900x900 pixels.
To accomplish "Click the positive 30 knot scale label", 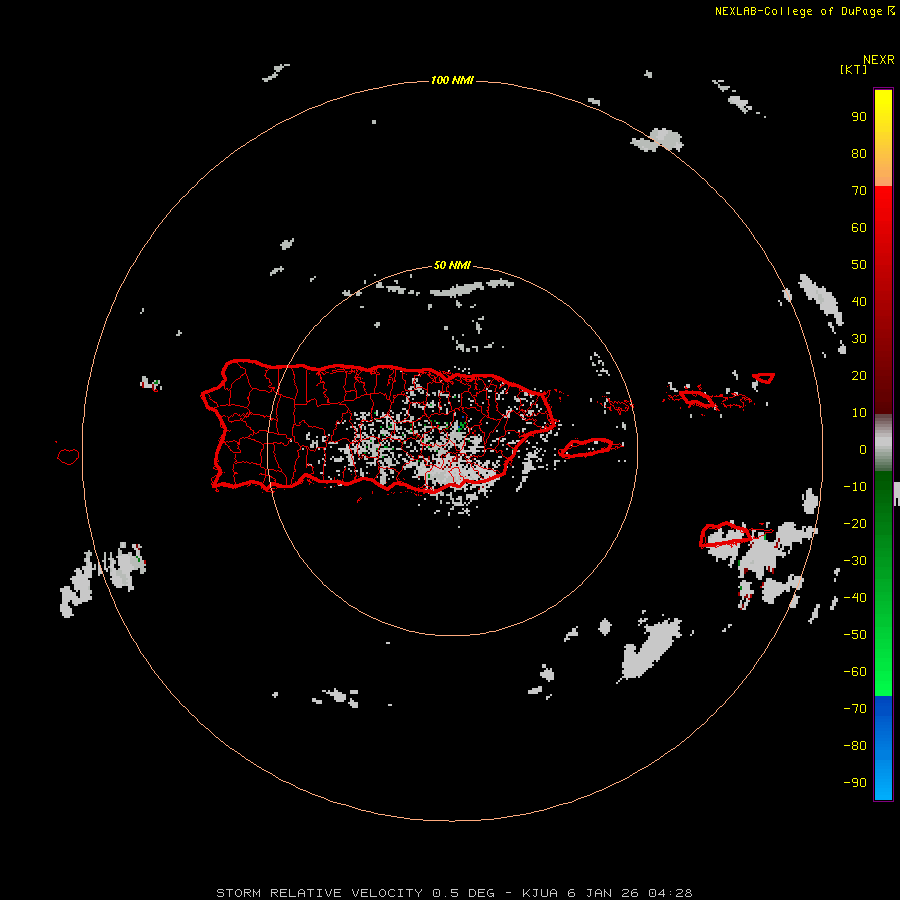I will (859, 339).
